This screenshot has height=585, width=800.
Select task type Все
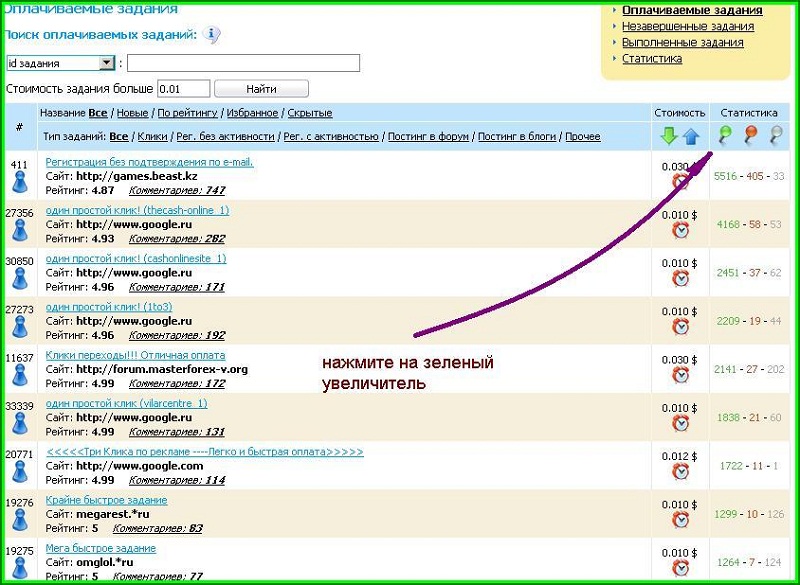pyautogui.click(x=118, y=136)
